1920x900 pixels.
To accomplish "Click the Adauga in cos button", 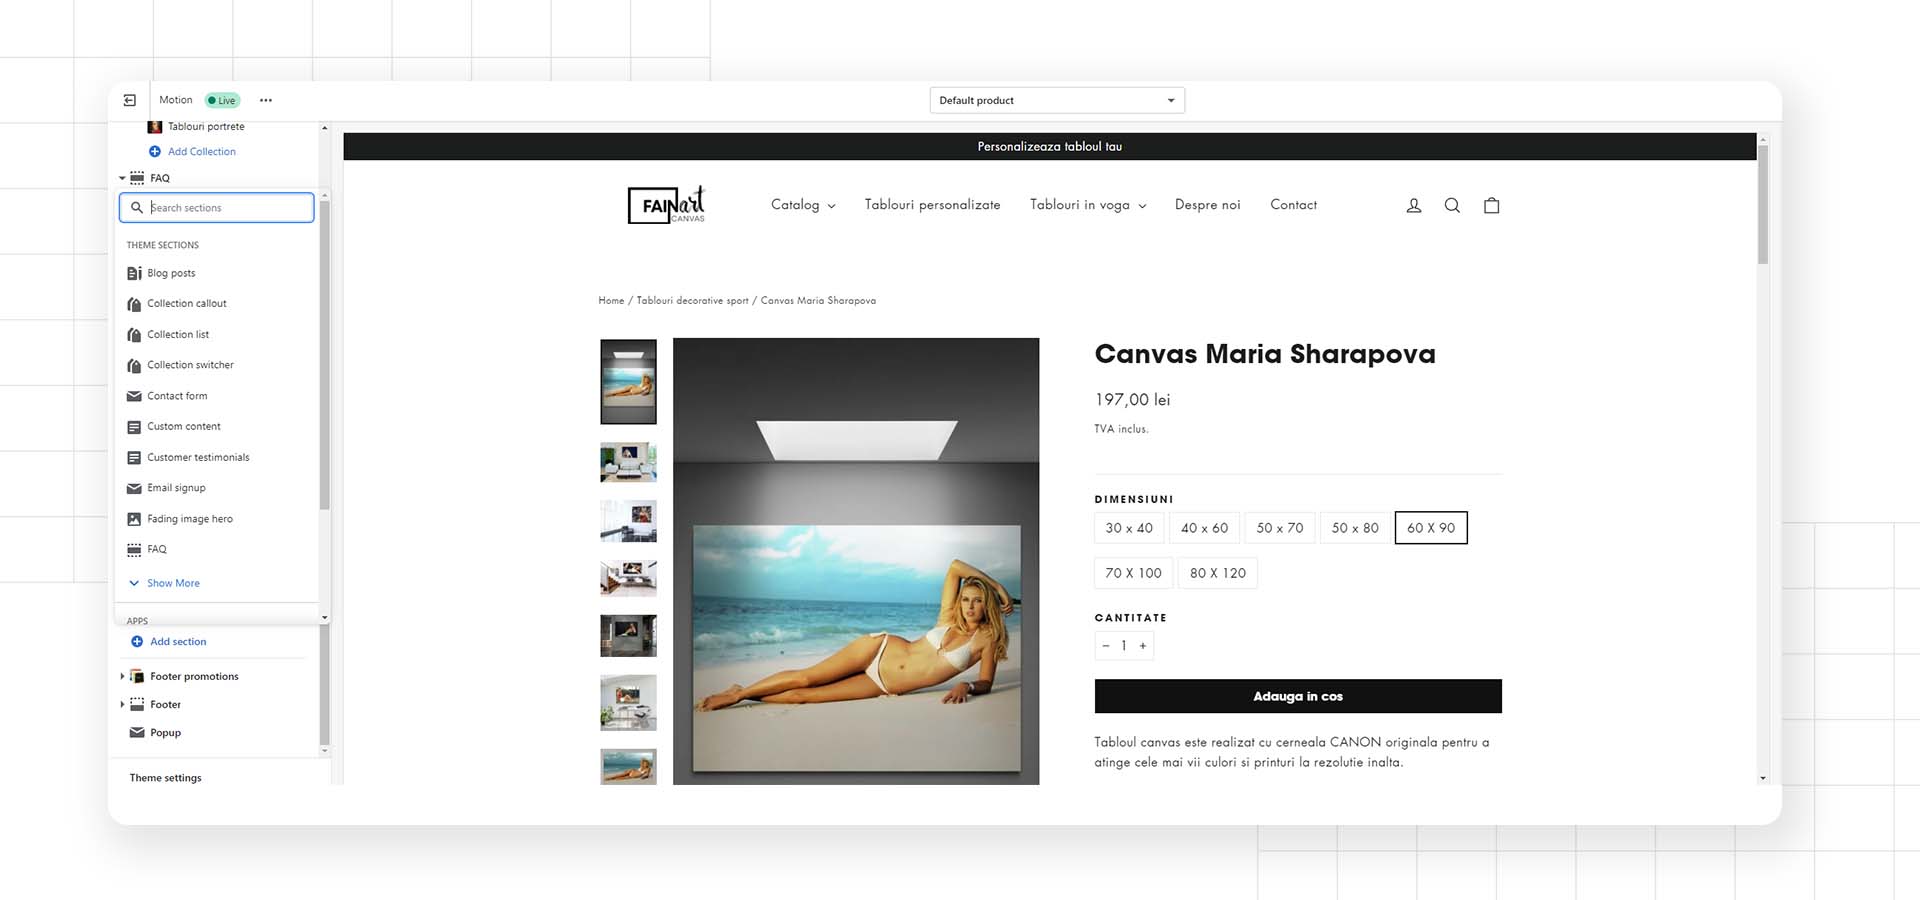I will click(1298, 697).
